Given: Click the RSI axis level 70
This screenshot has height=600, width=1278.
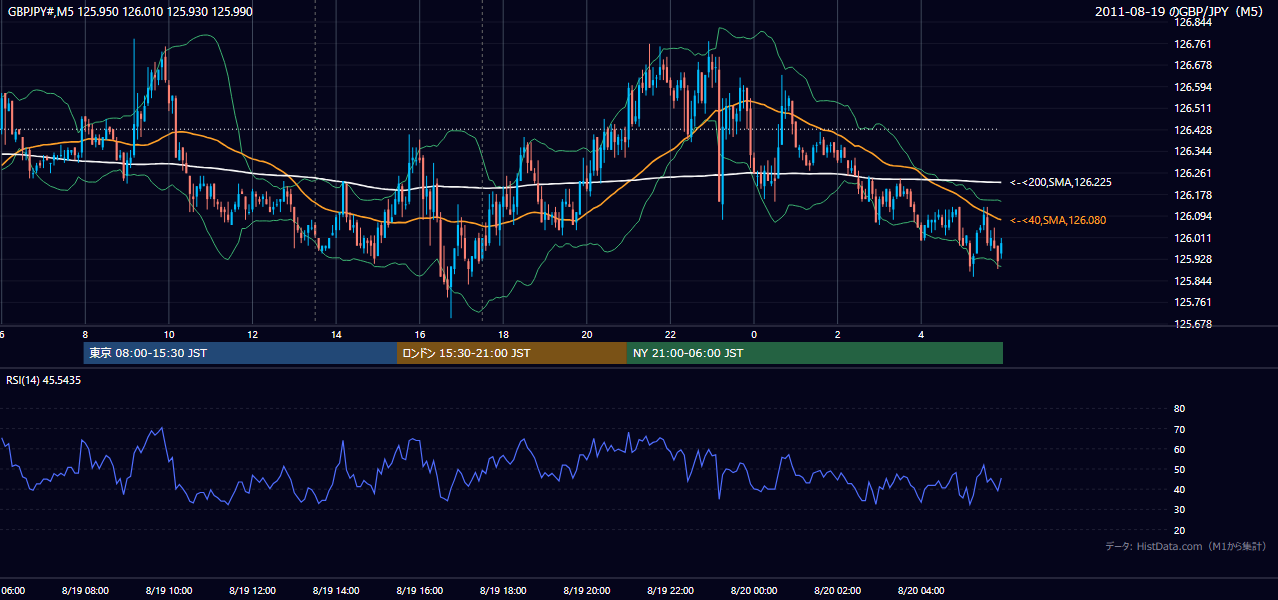Looking at the screenshot, I should [x=1179, y=429].
